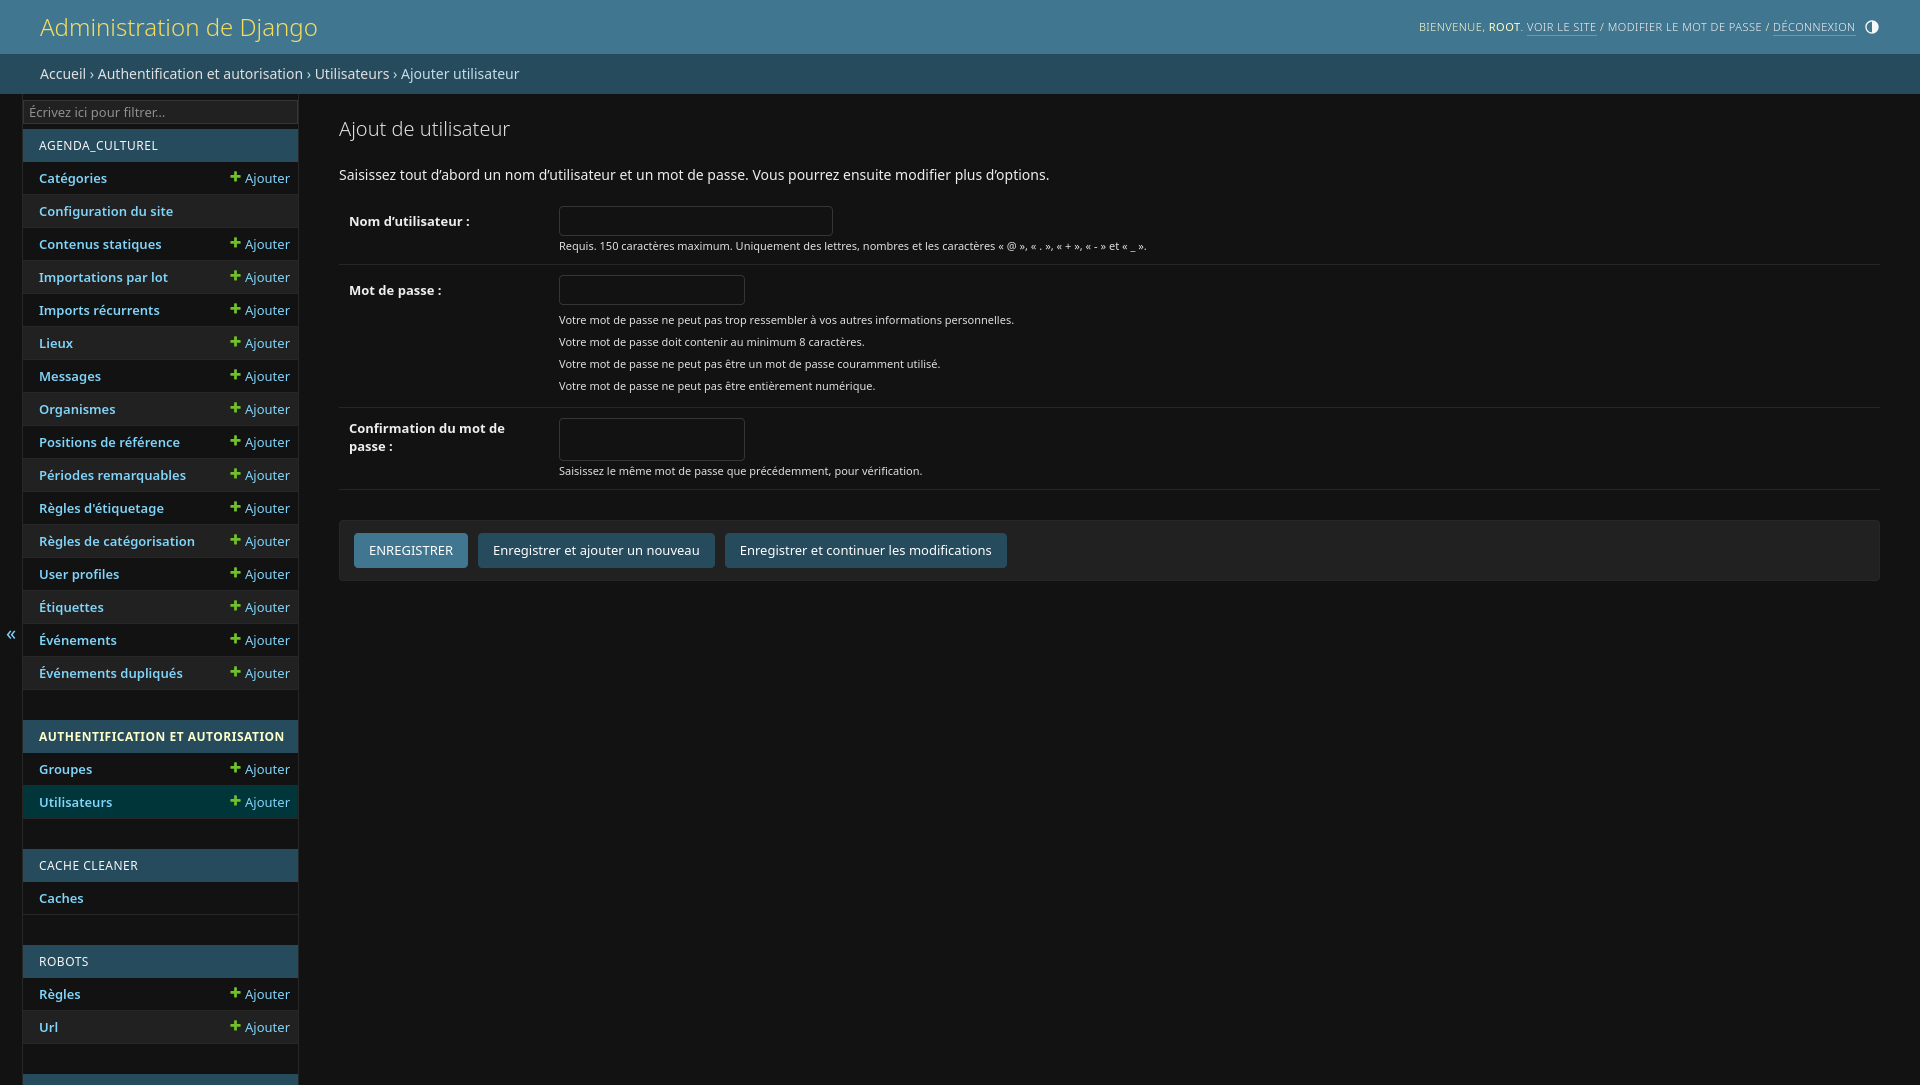
Task: Toggle the light/dark theme icon
Action: tap(1872, 27)
